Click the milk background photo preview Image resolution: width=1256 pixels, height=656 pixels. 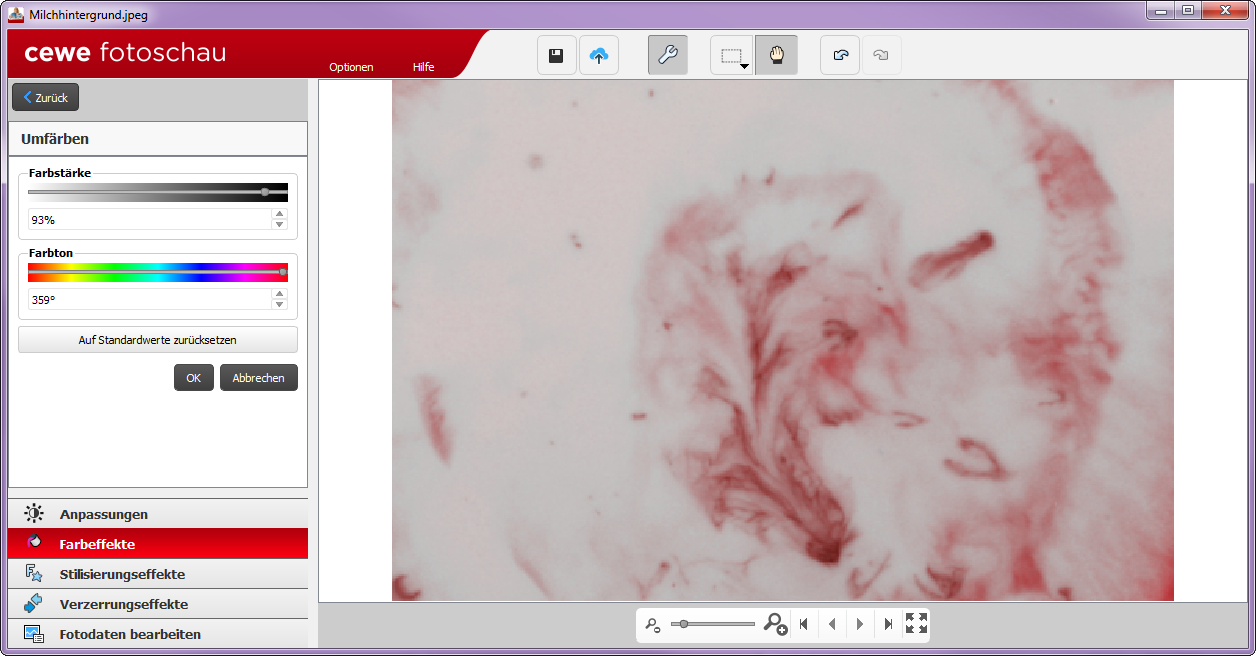(782, 340)
